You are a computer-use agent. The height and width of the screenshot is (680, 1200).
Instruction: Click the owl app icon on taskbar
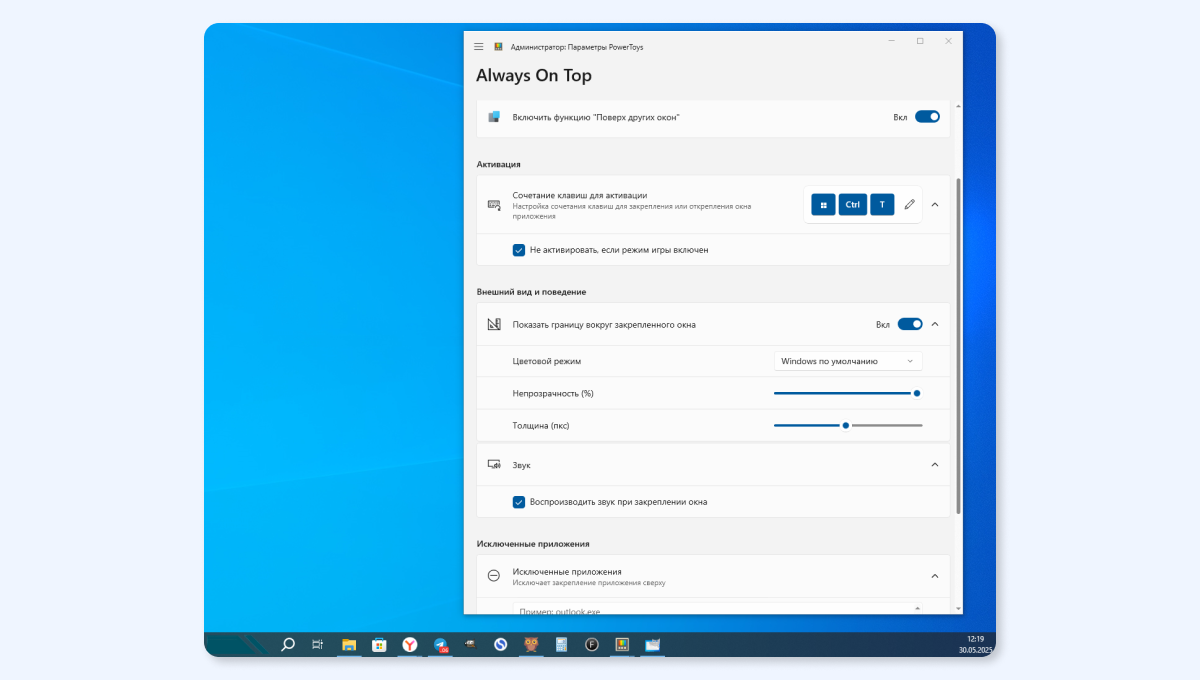[x=531, y=645]
